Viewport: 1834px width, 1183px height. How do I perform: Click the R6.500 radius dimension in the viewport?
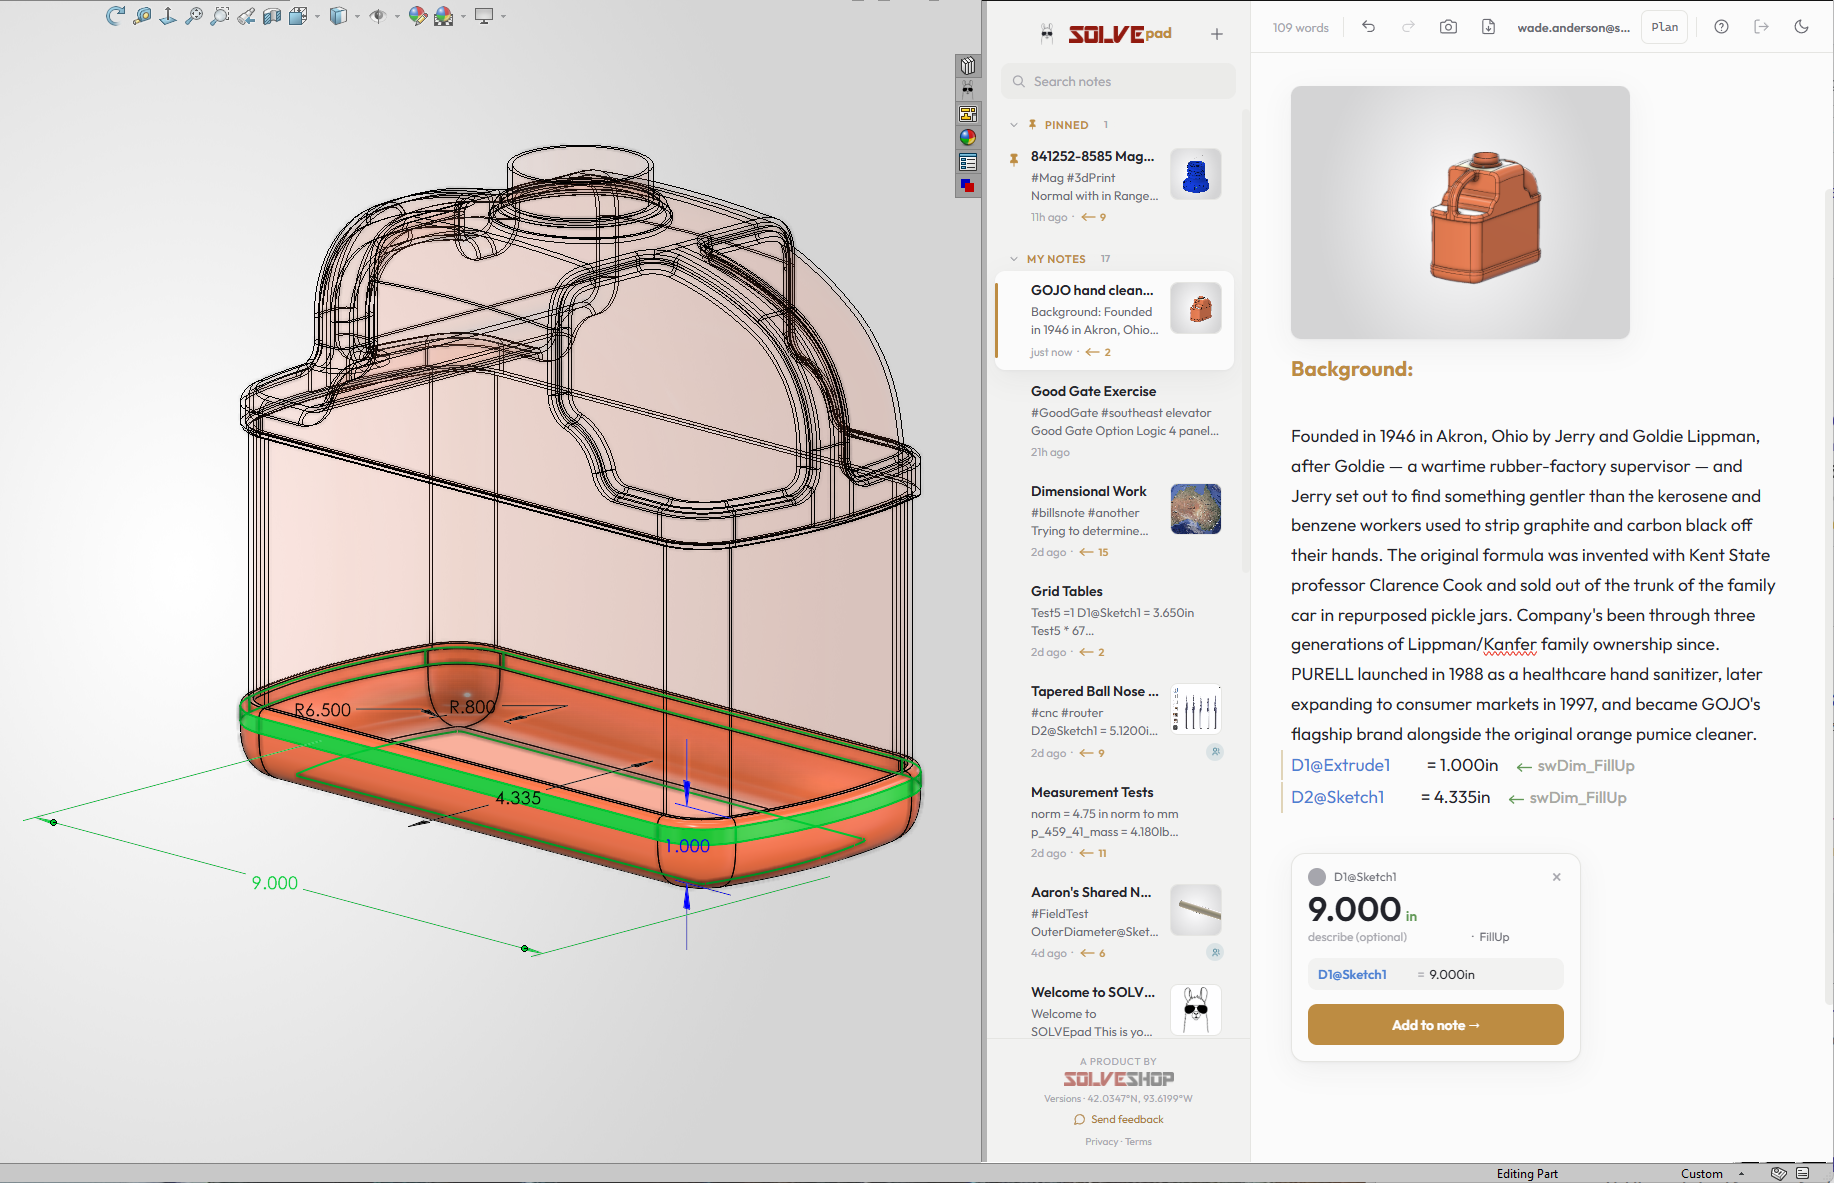click(x=322, y=710)
